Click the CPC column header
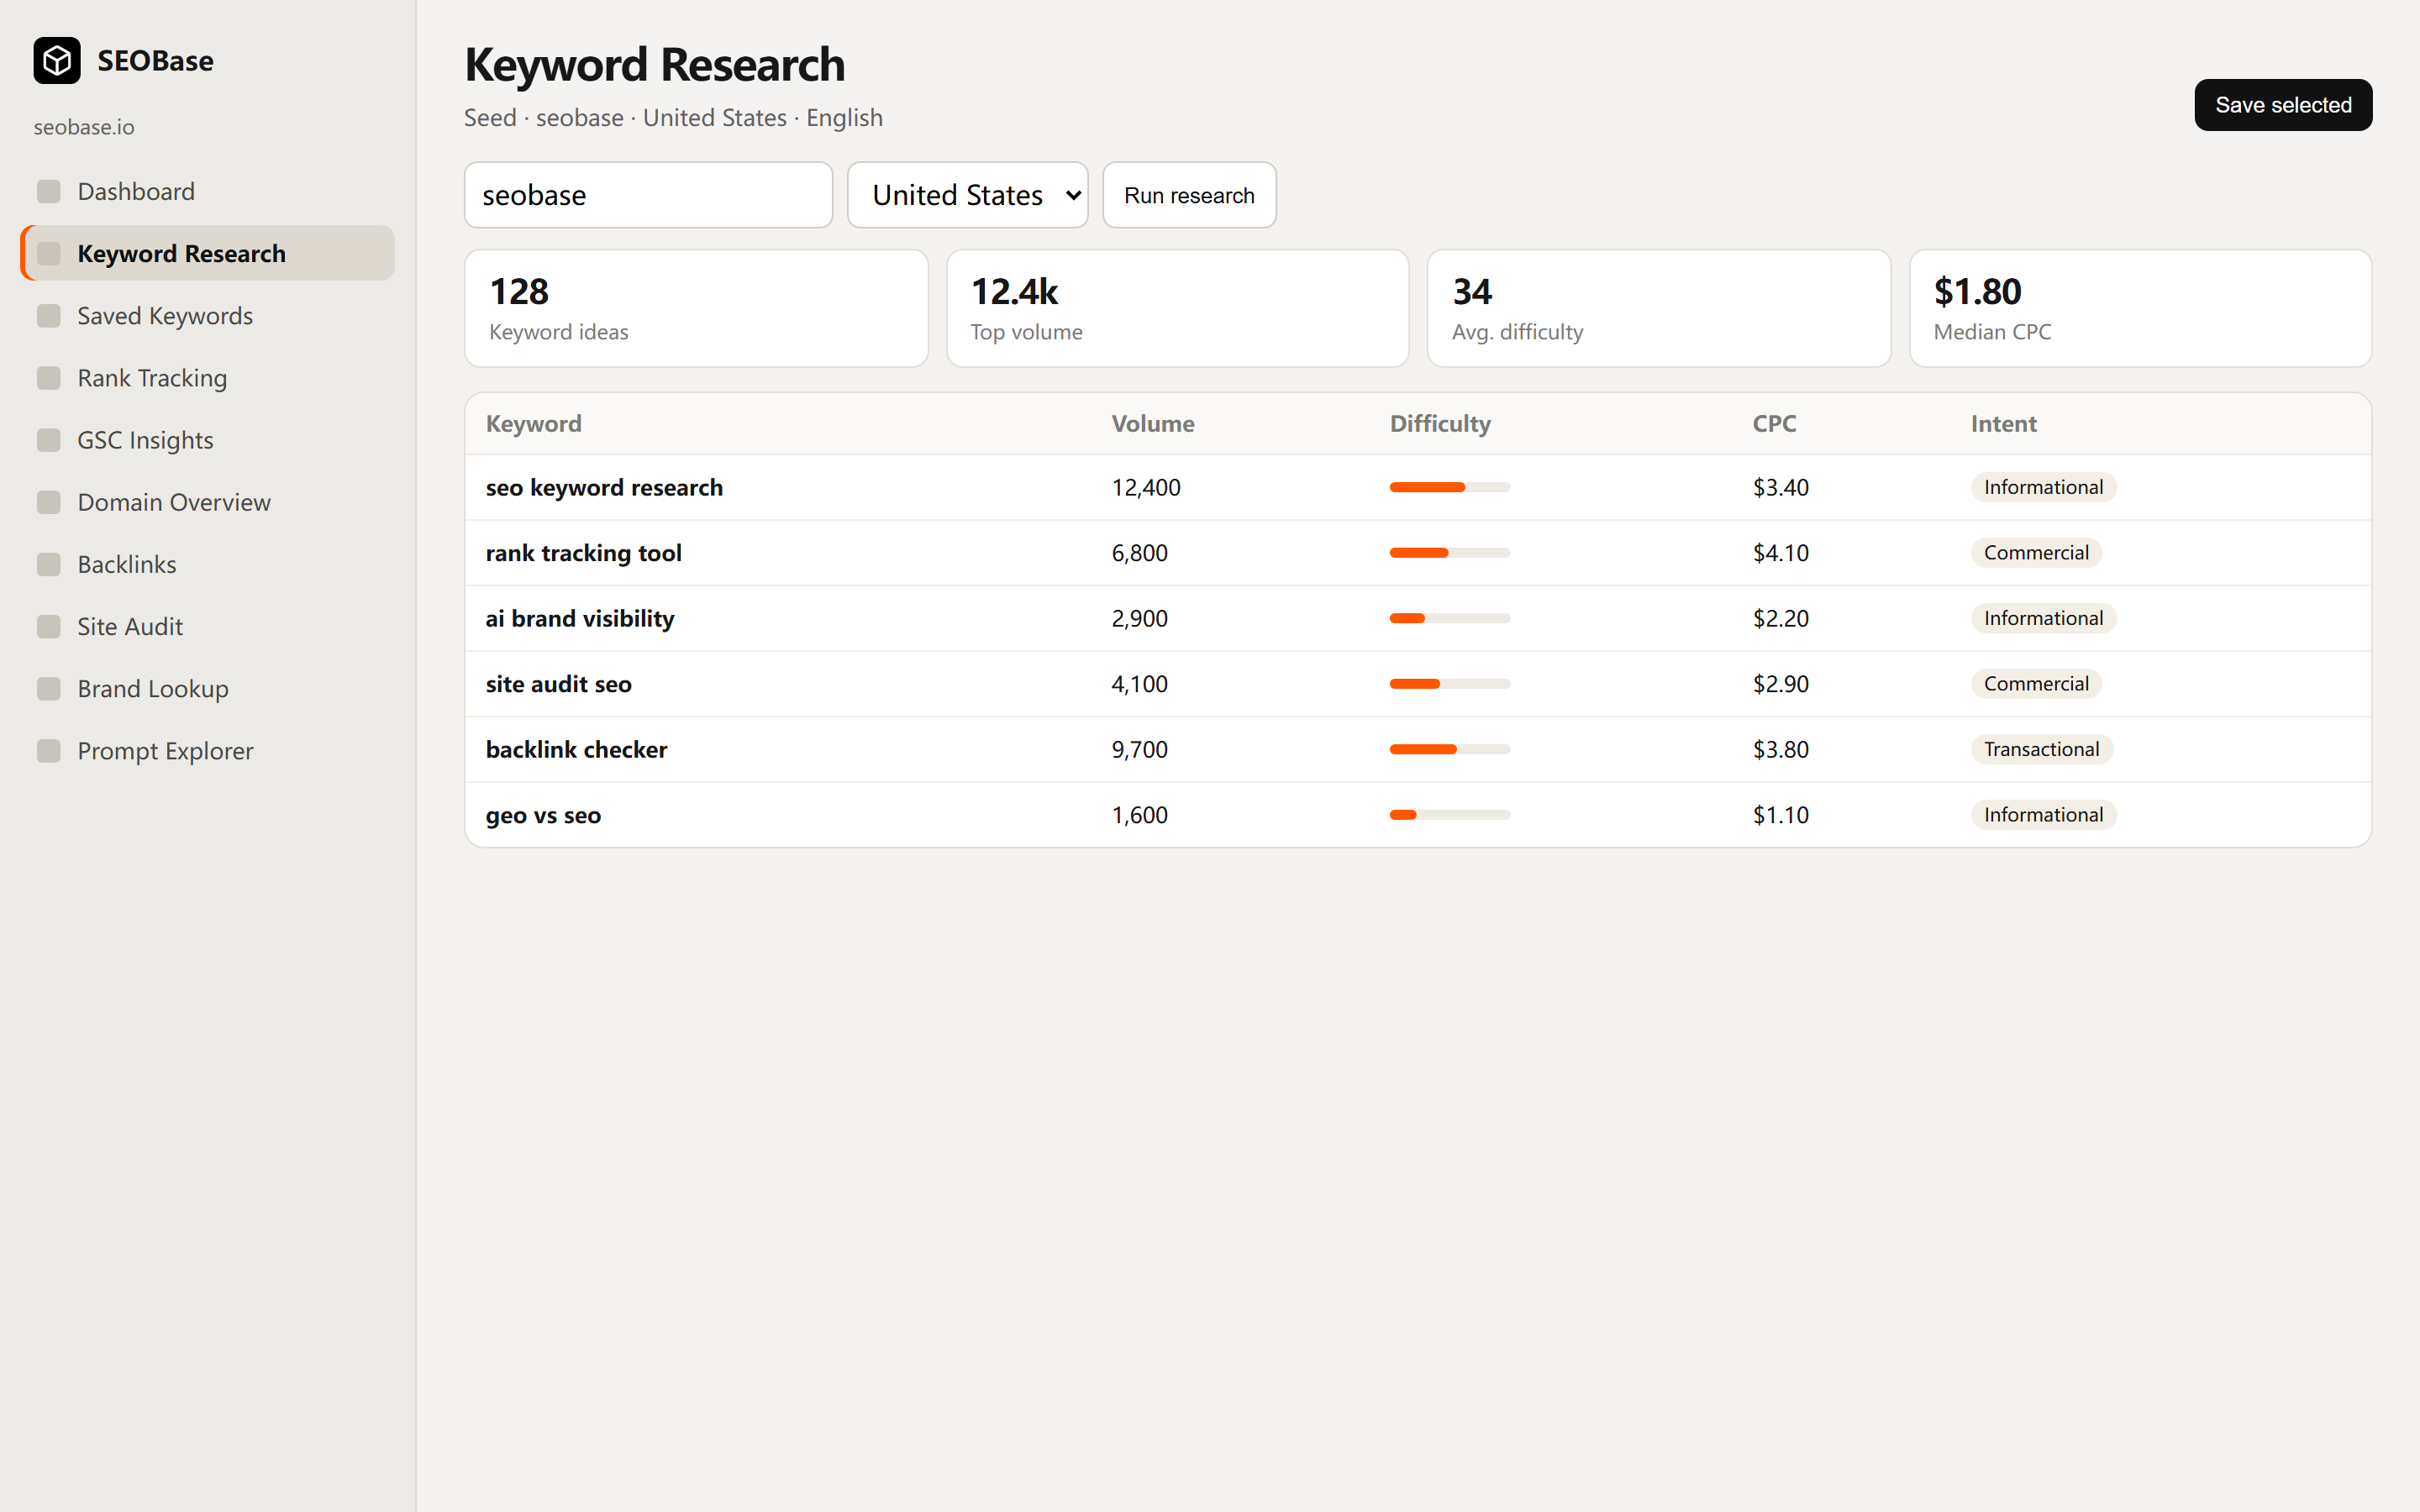Screen dimensions: 2420x1512 tap(1774, 424)
